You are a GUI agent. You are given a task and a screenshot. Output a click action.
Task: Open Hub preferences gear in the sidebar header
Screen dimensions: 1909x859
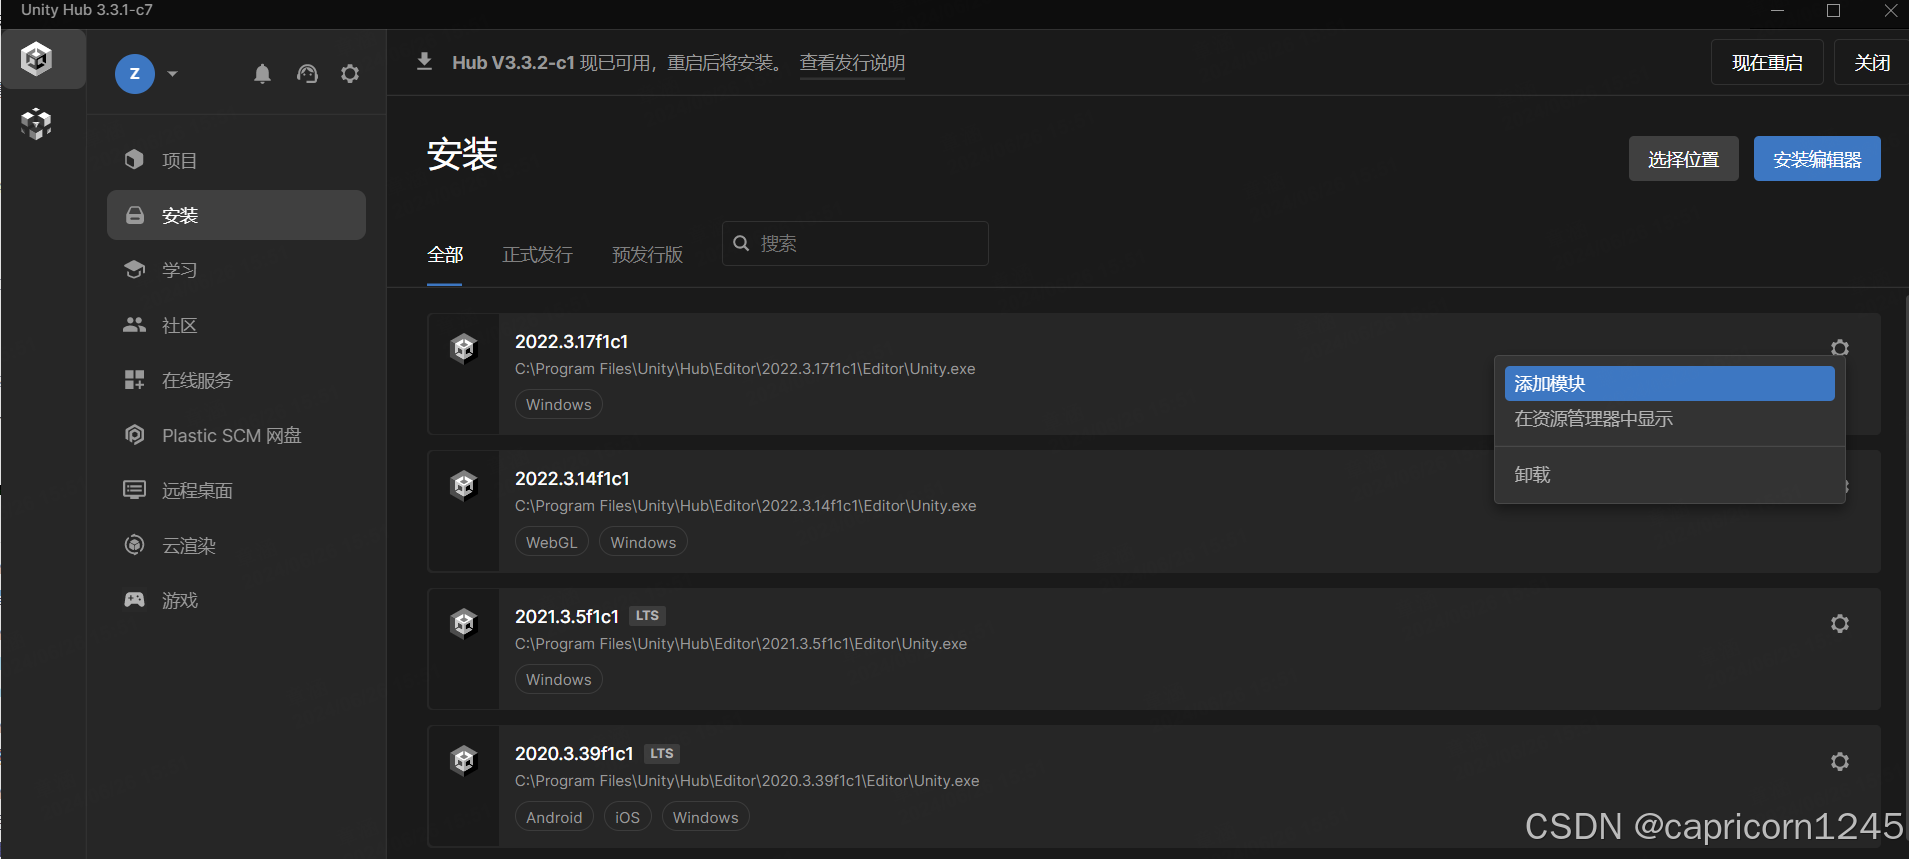(350, 74)
